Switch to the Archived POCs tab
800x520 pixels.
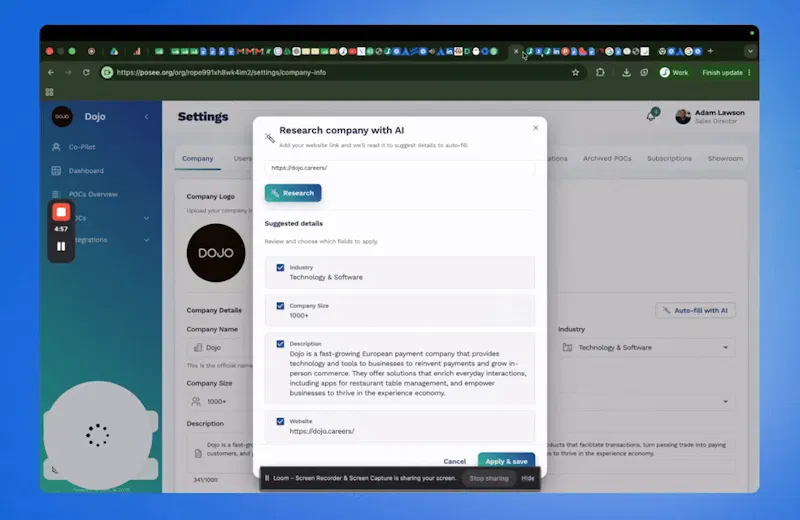pos(607,159)
